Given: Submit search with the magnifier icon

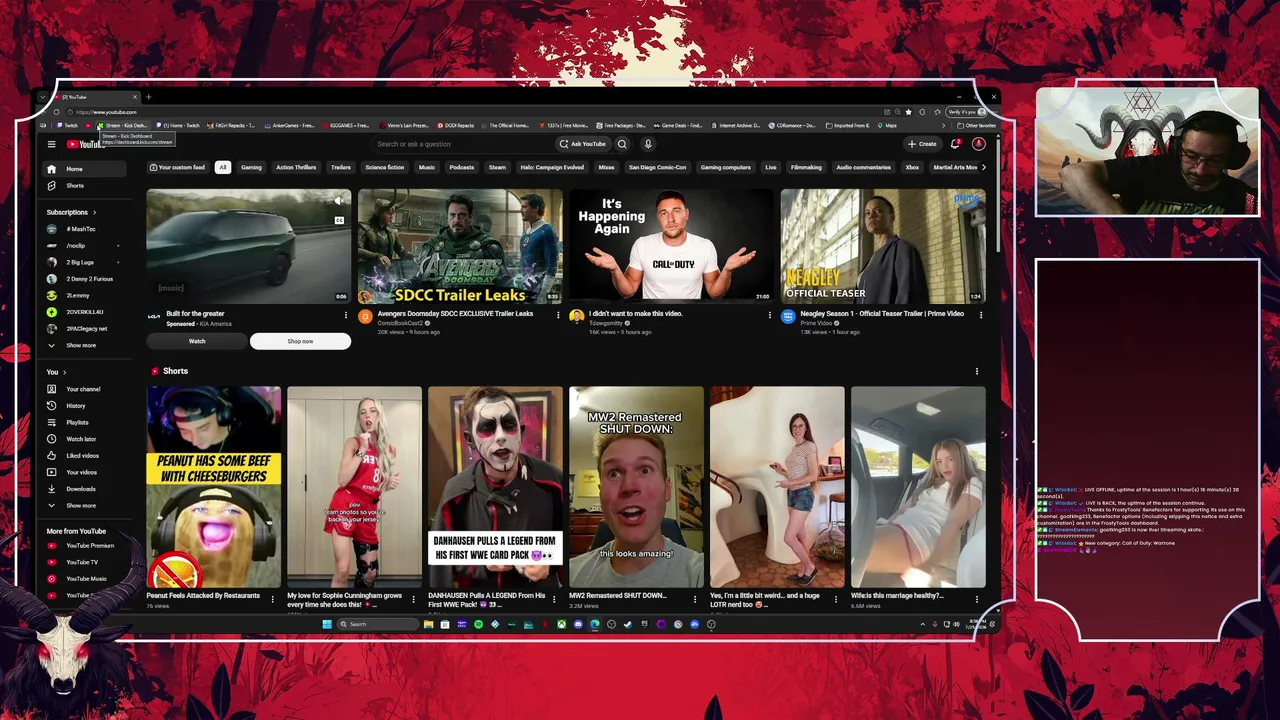Looking at the screenshot, I should point(622,144).
